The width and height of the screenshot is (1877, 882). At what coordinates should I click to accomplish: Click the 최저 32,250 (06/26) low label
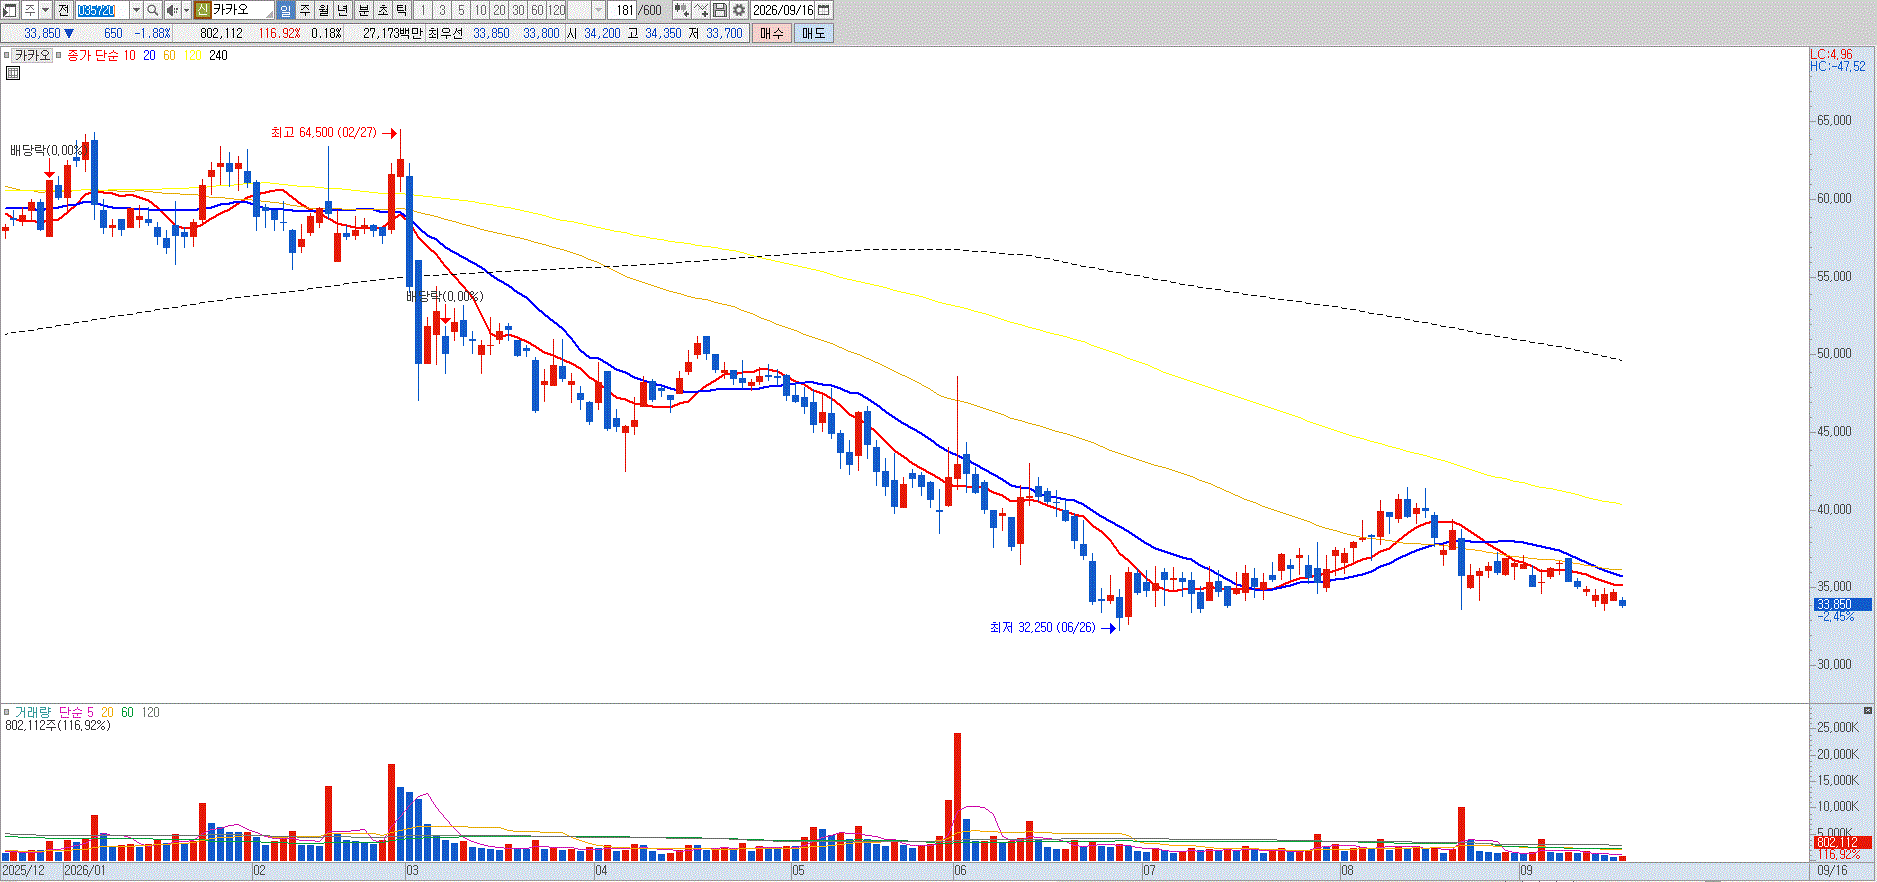[x=1043, y=627]
